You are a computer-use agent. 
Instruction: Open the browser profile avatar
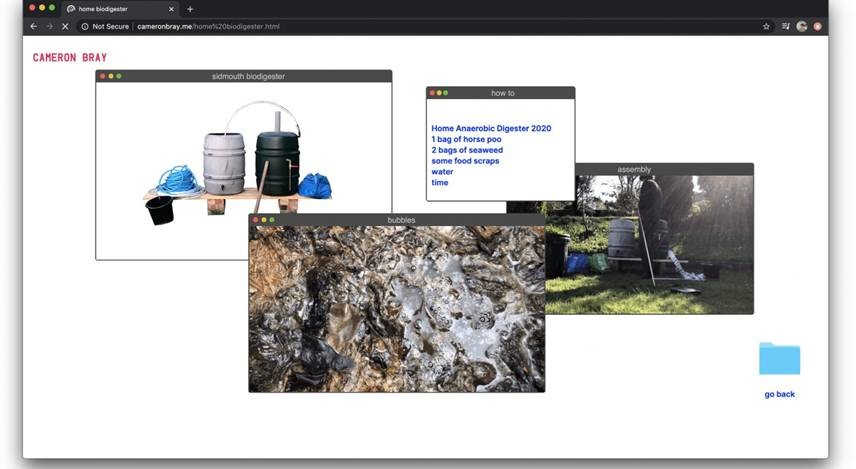tap(802, 26)
